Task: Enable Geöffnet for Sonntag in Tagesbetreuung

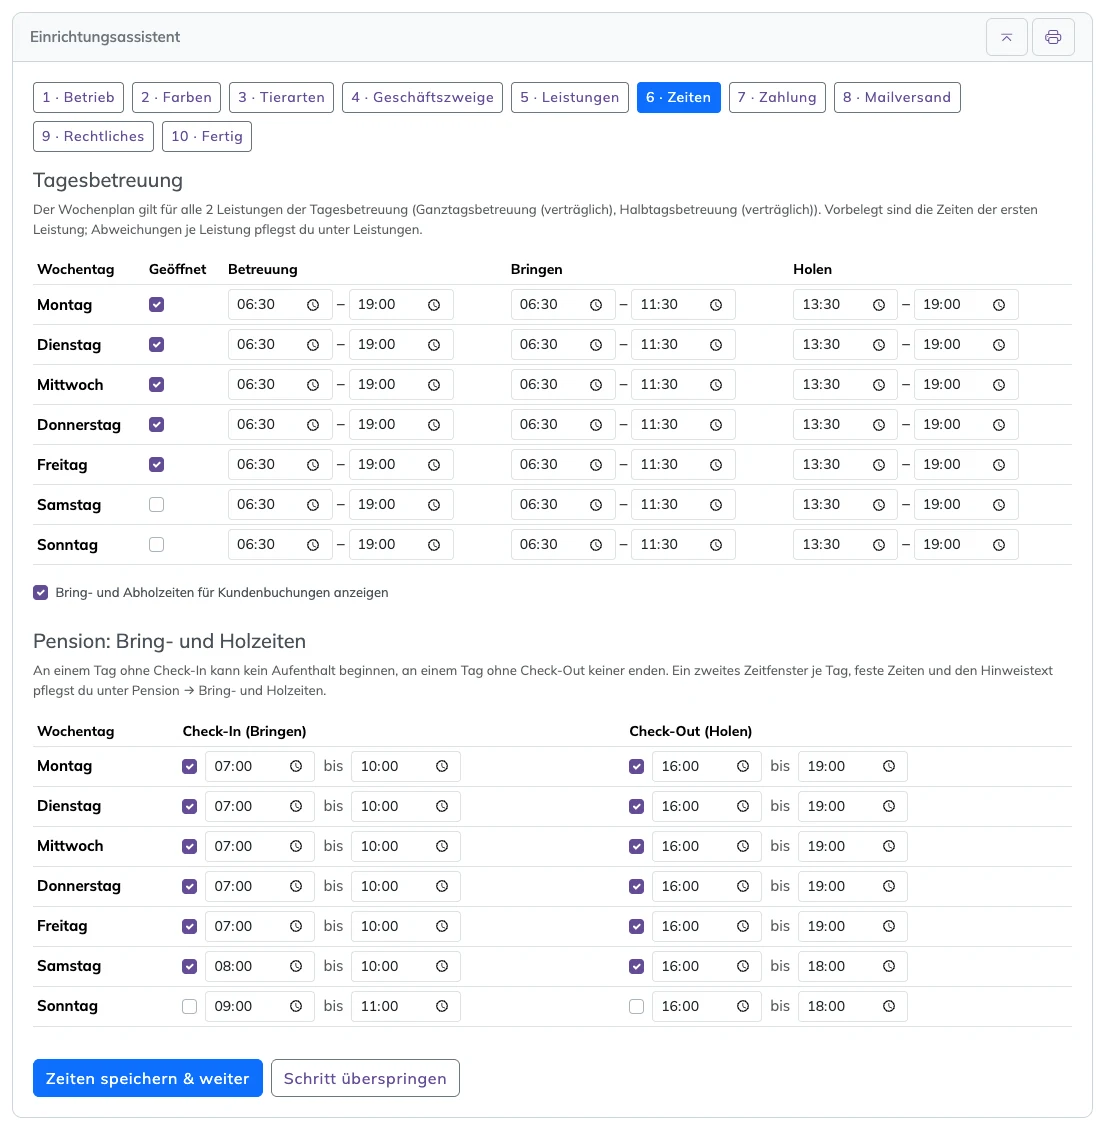Action: point(156,545)
